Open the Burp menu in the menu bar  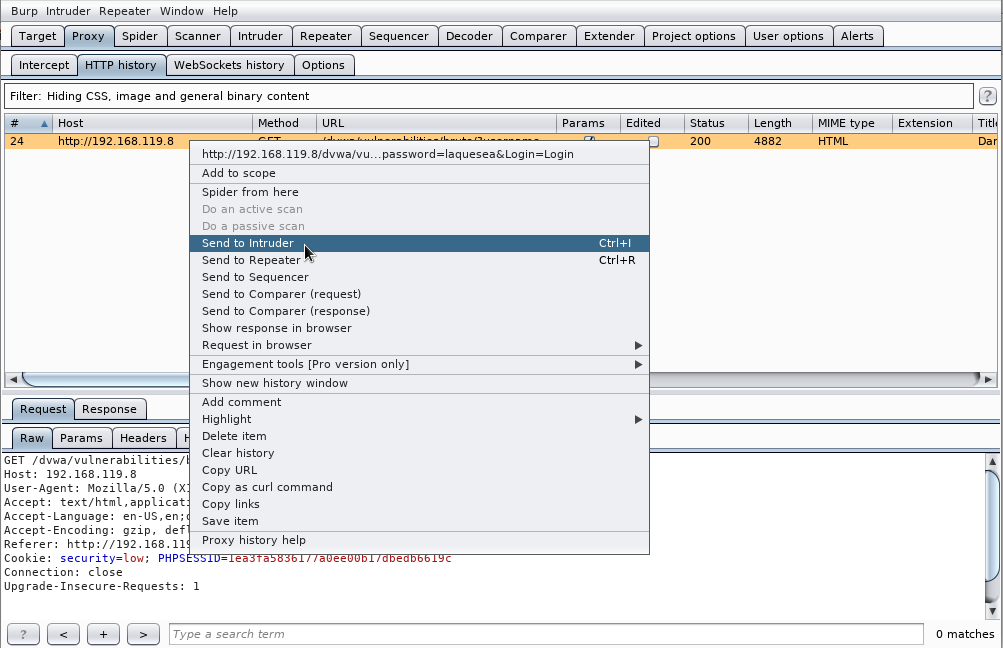(24, 11)
